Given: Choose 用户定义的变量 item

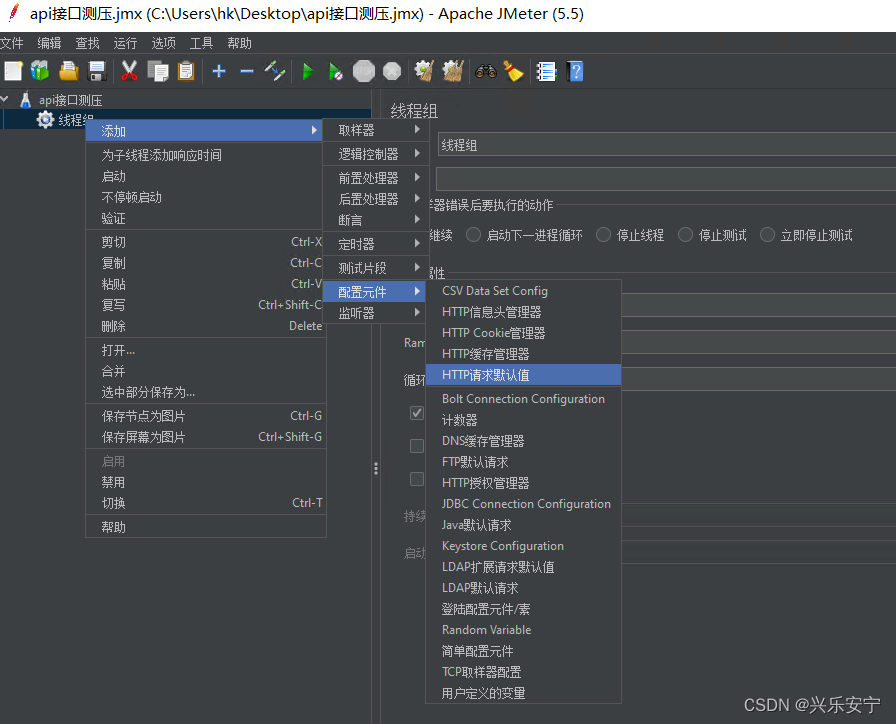Looking at the screenshot, I should [523, 693].
